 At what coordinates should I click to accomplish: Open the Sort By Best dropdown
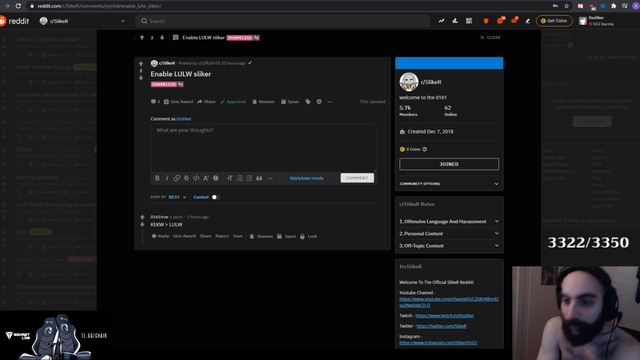point(177,197)
